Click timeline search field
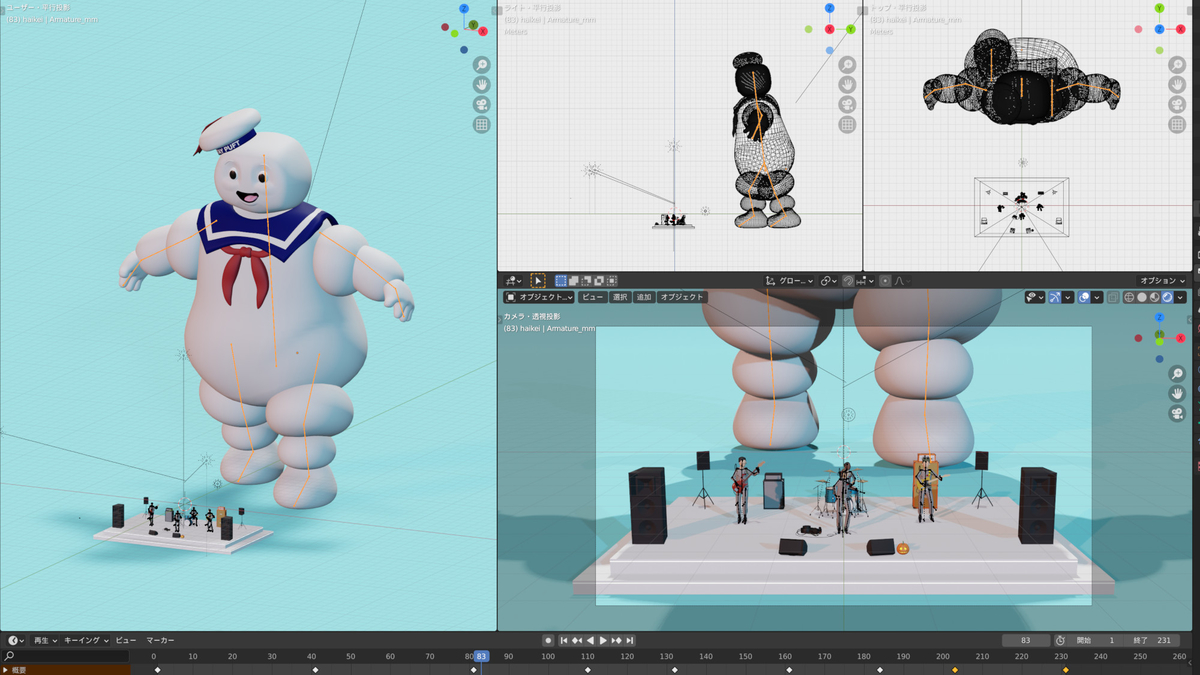This screenshot has width=1200, height=675. tap(65, 656)
